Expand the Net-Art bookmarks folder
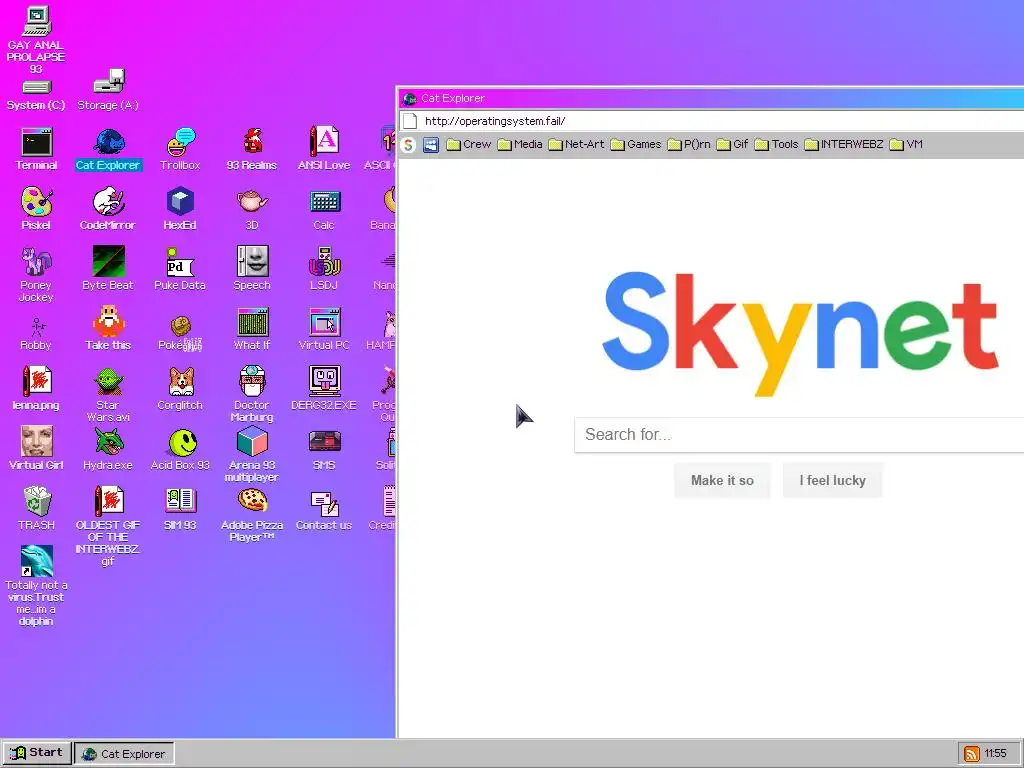Image resolution: width=1024 pixels, height=768 pixels. [576, 144]
